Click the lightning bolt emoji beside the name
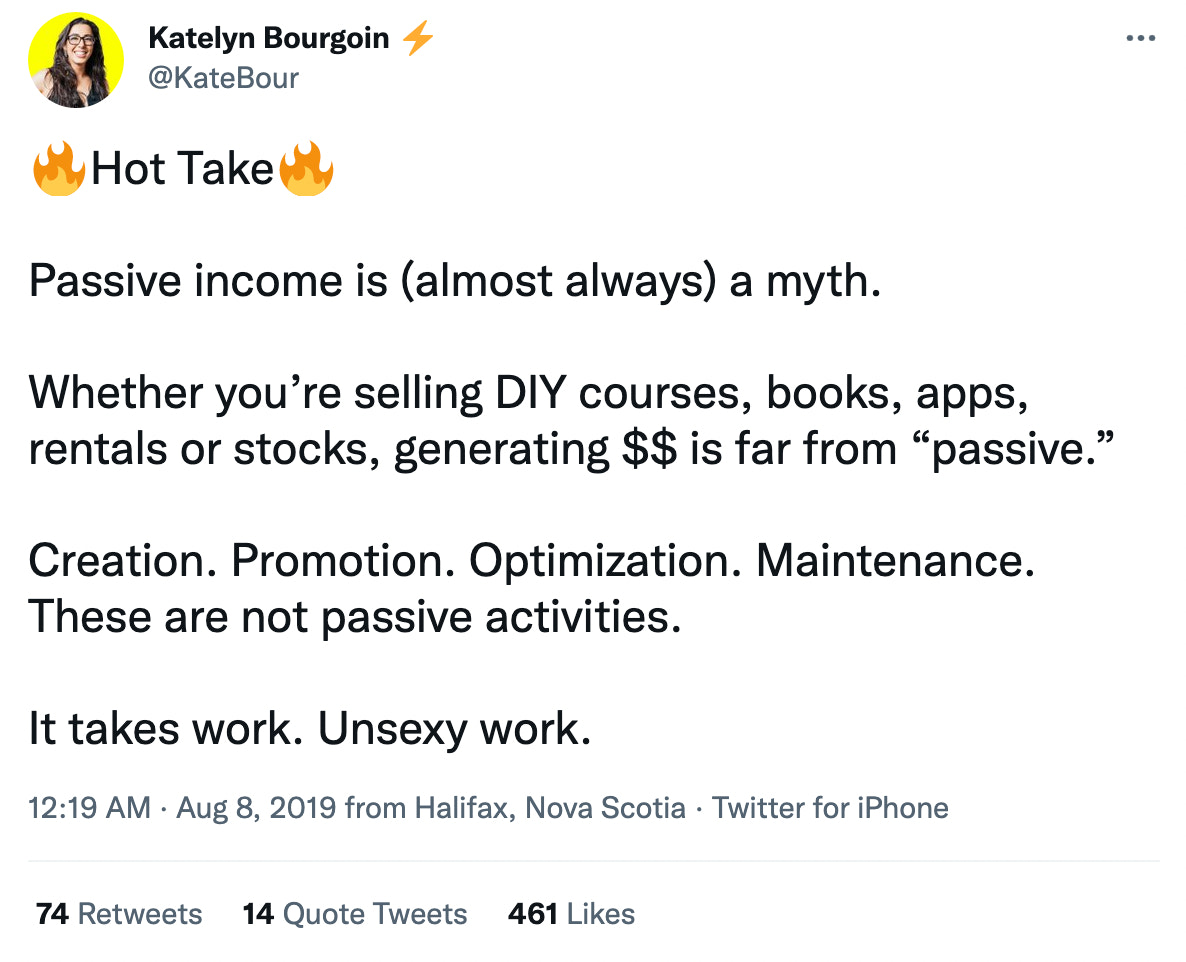The width and height of the screenshot is (1186, 962). [x=417, y=39]
